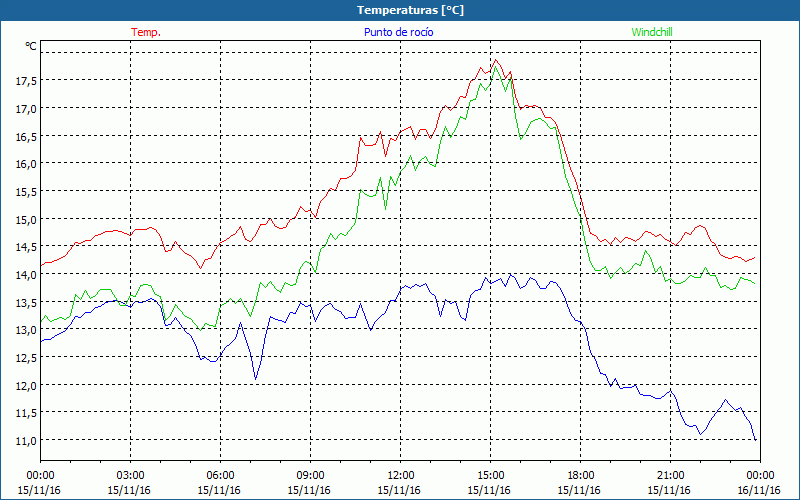Click the blue Punto de rocío legend label

398,32
